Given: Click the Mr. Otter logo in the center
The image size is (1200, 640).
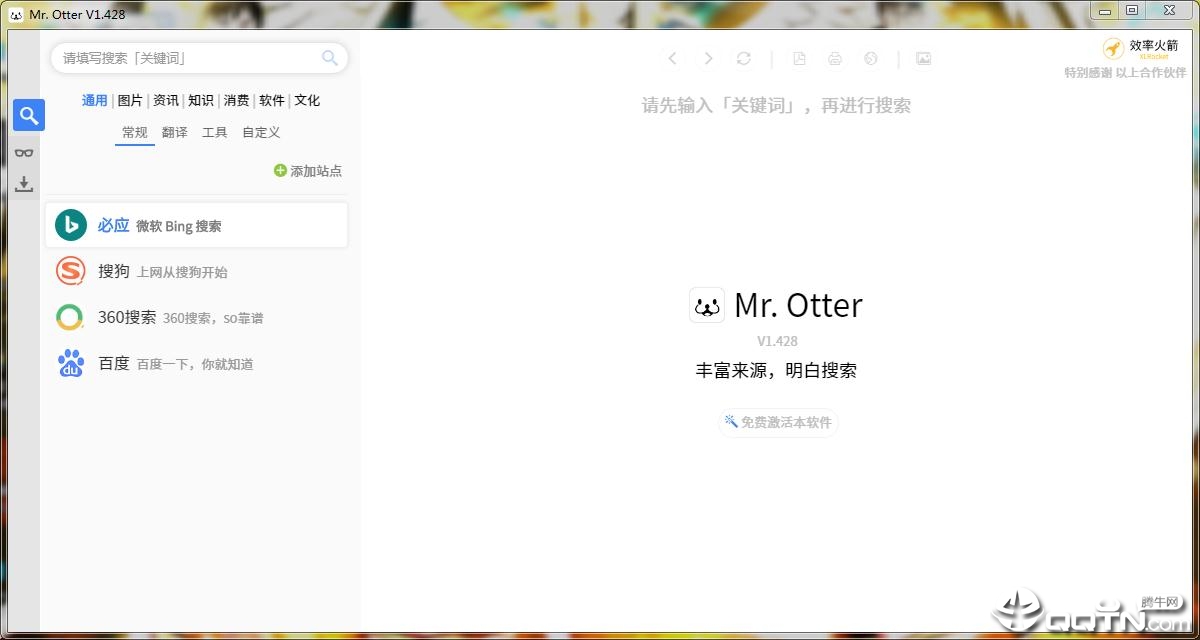Looking at the screenshot, I should tap(707, 305).
